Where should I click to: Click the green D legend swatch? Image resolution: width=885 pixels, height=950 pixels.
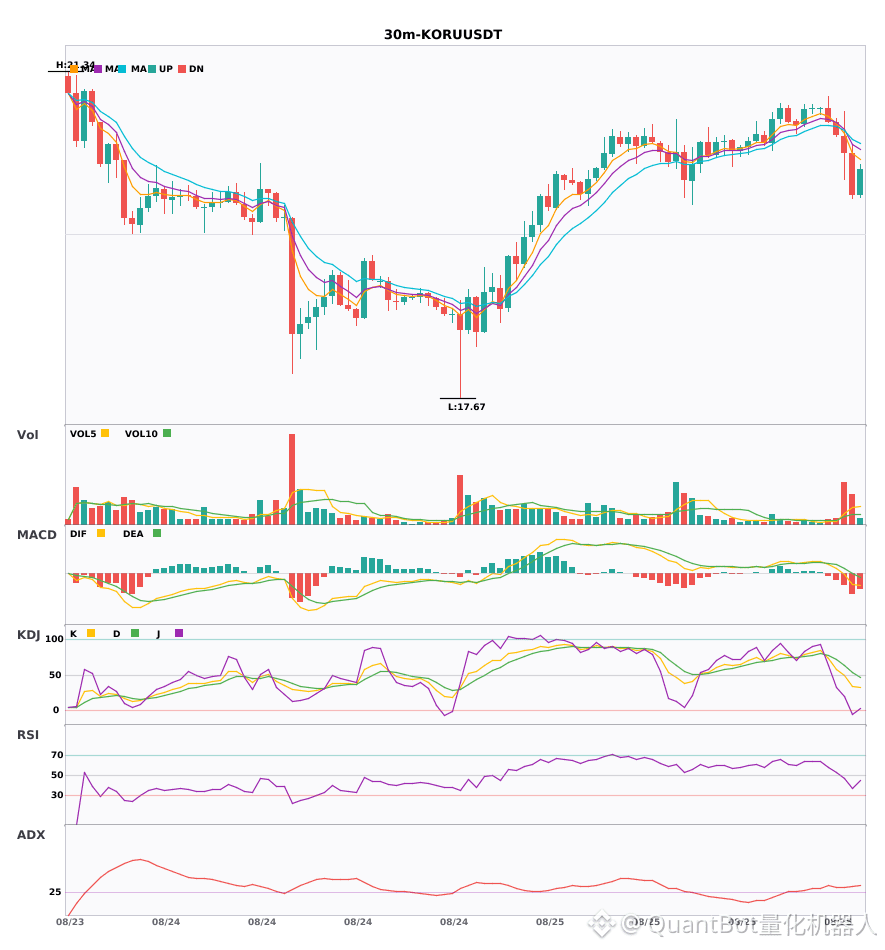135,633
